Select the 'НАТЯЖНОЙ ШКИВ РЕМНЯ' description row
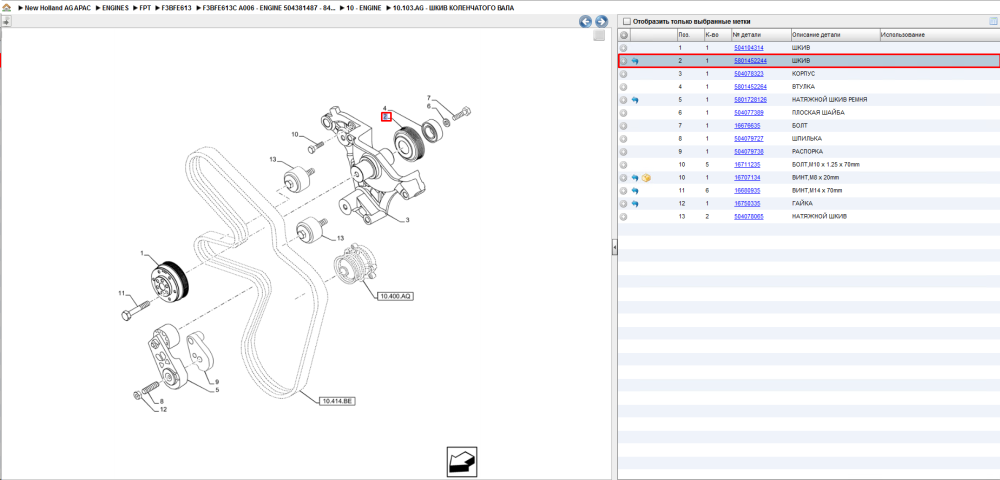Image resolution: width=1000 pixels, height=480 pixels. coord(829,100)
